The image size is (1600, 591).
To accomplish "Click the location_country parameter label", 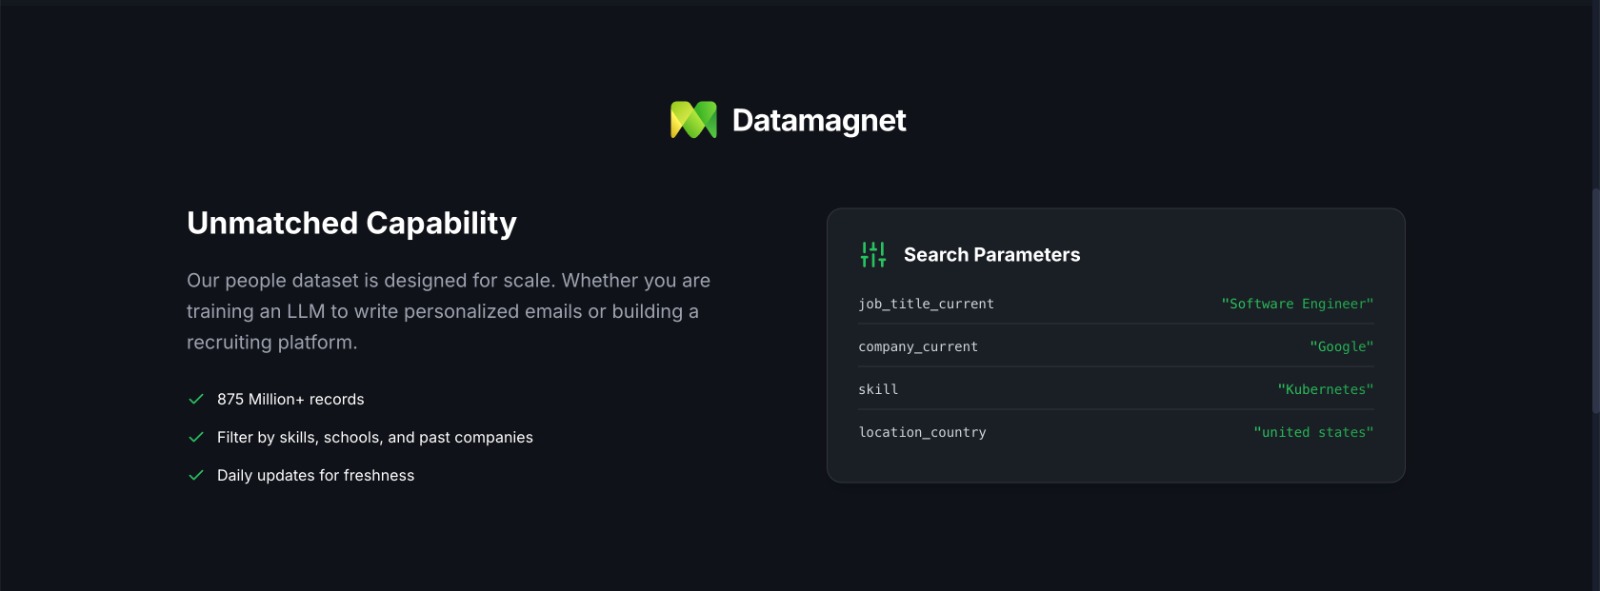I will [922, 433].
